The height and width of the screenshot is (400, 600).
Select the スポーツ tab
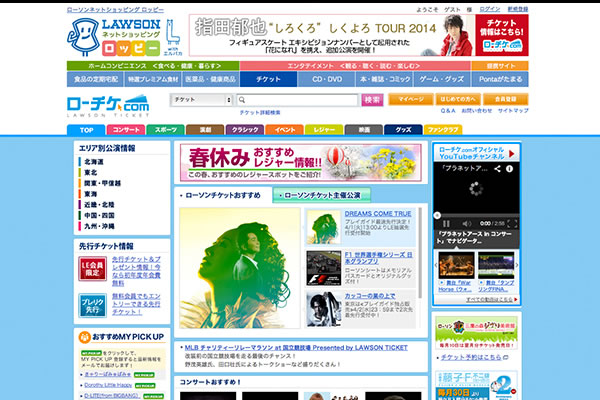pyautogui.click(x=166, y=130)
